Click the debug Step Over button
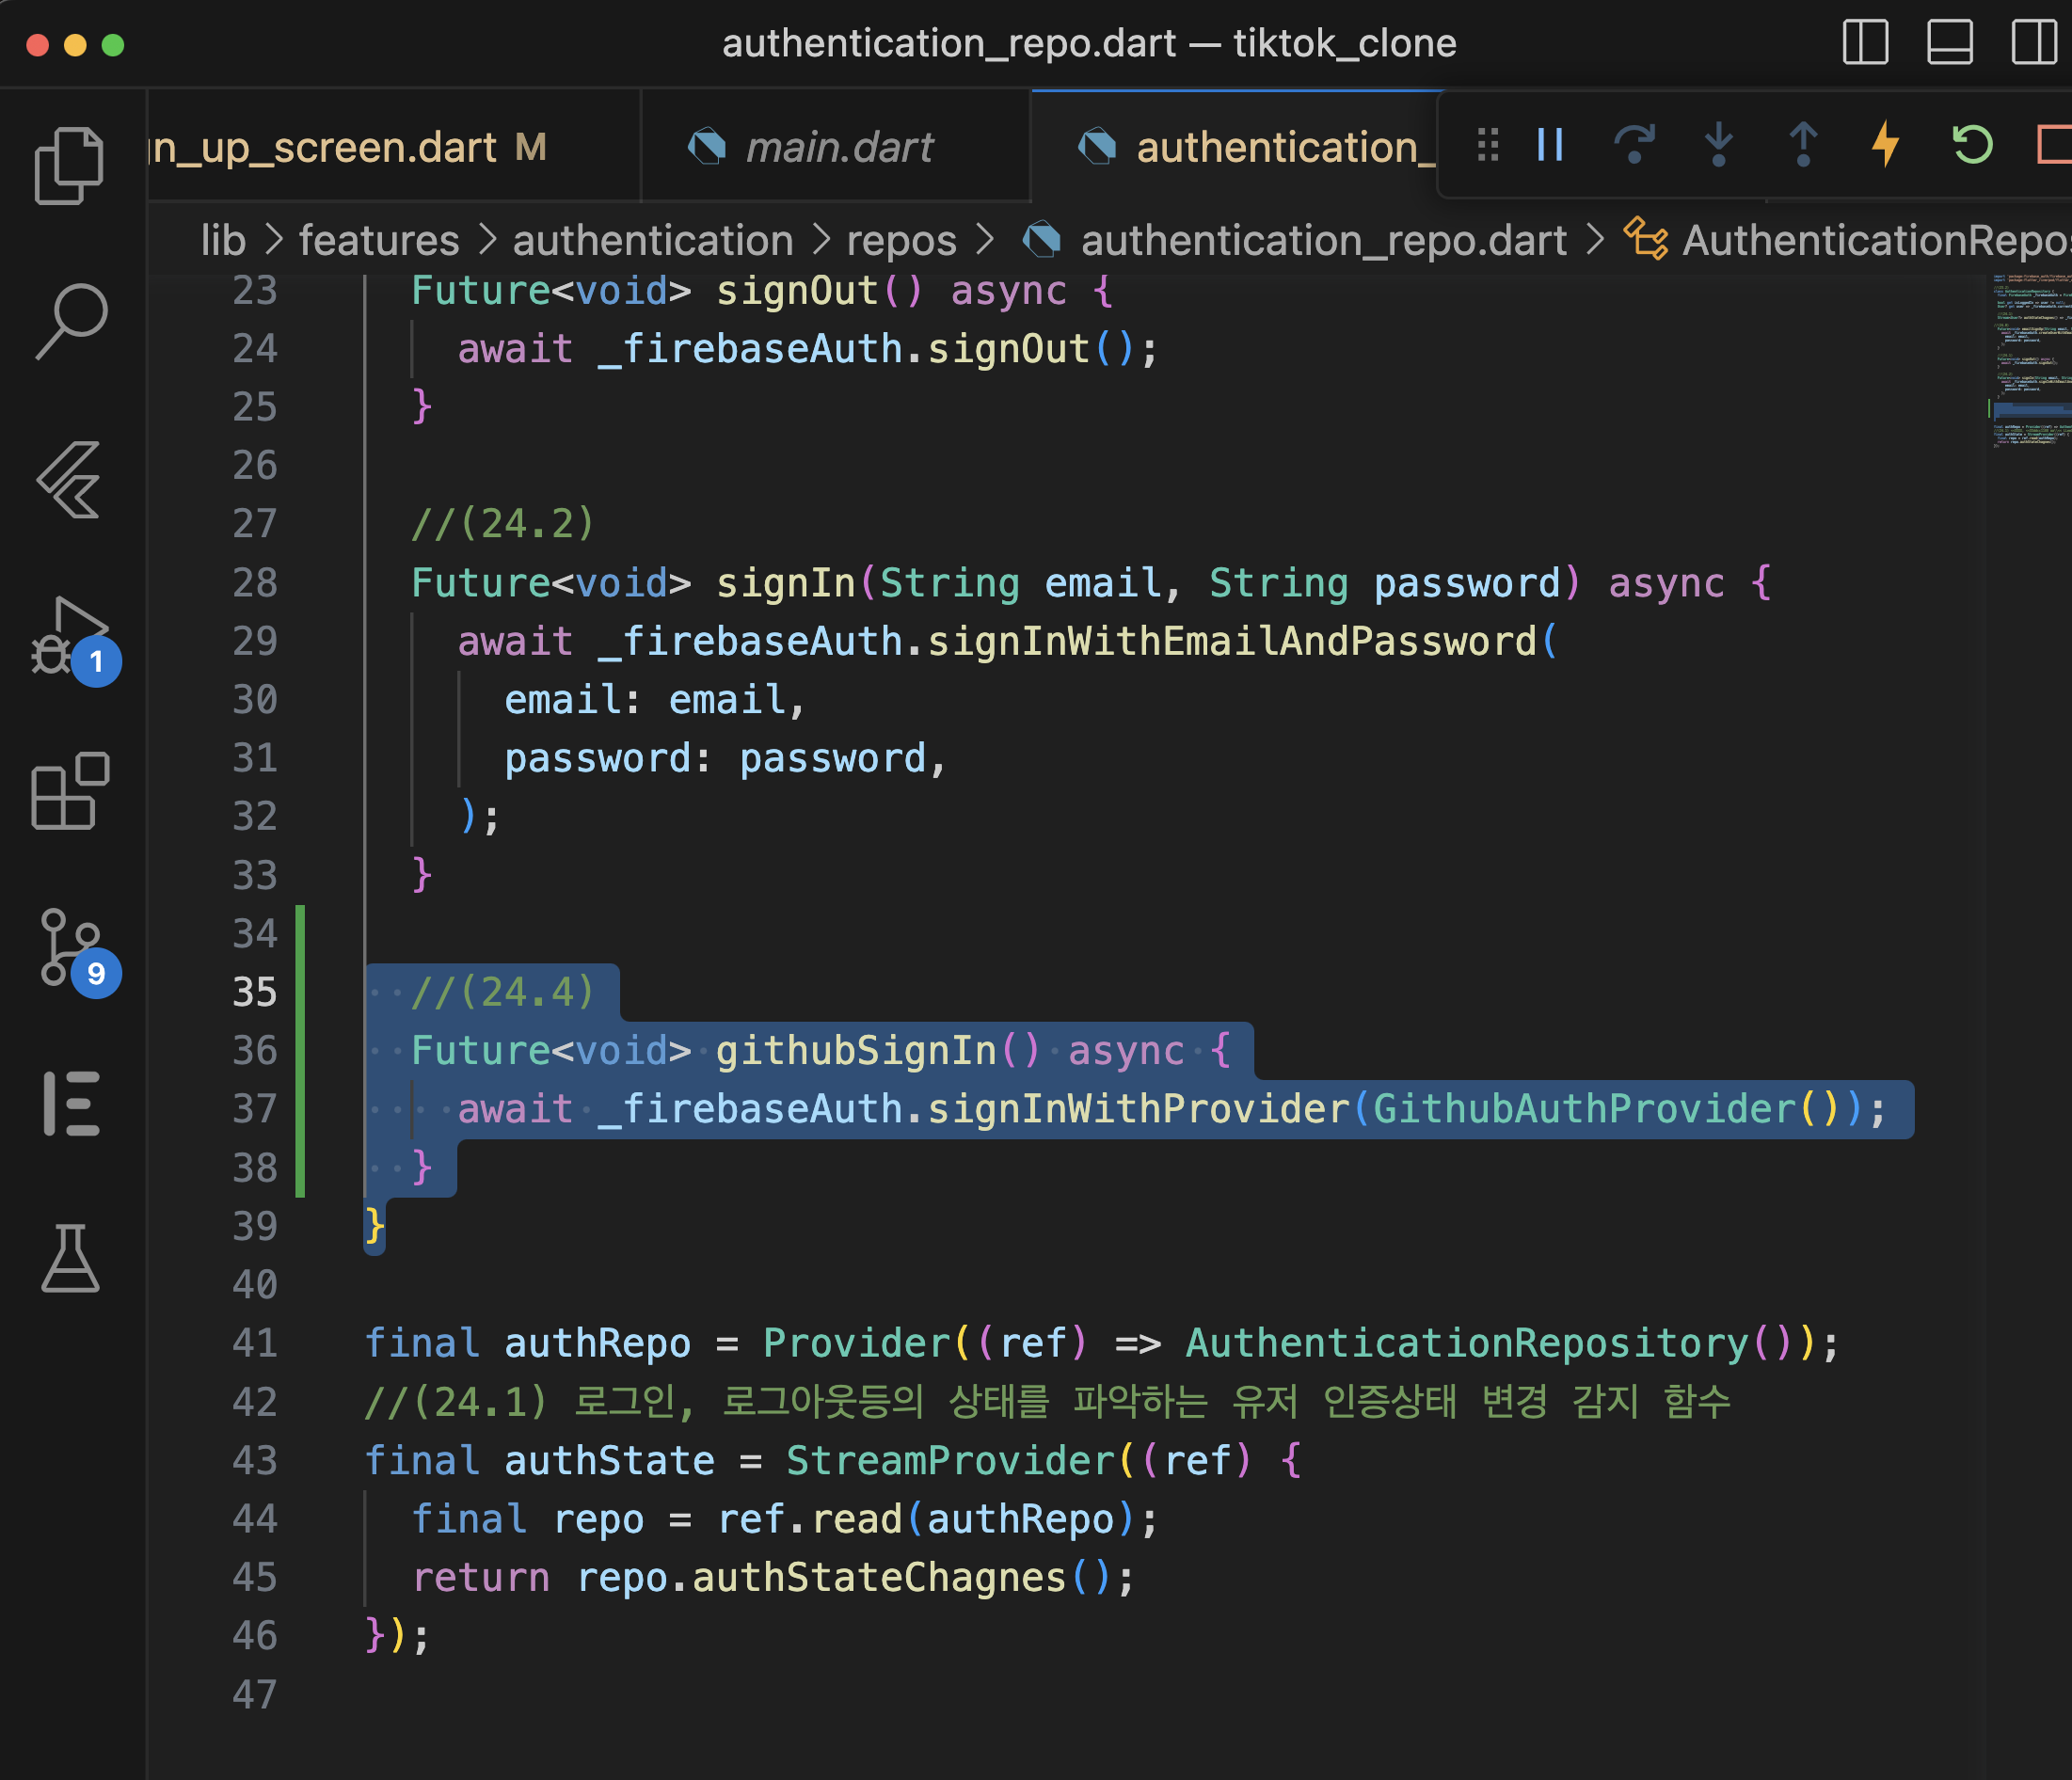The width and height of the screenshot is (2072, 1780). pyautogui.click(x=1634, y=145)
